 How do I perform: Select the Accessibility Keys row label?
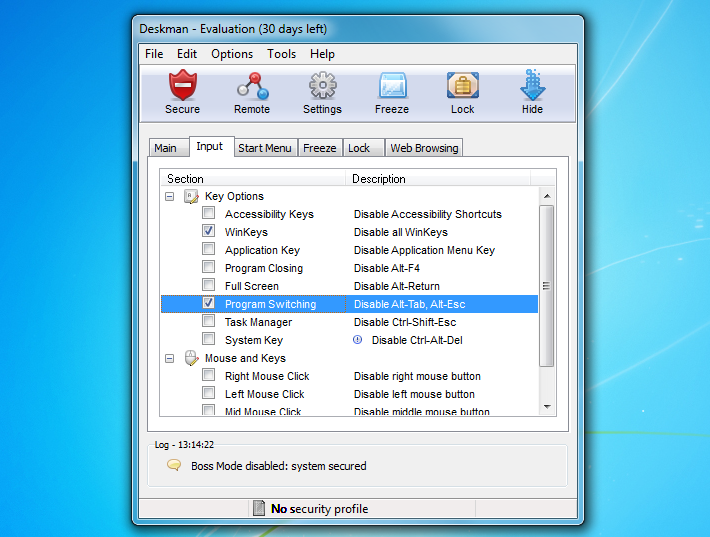tap(269, 214)
